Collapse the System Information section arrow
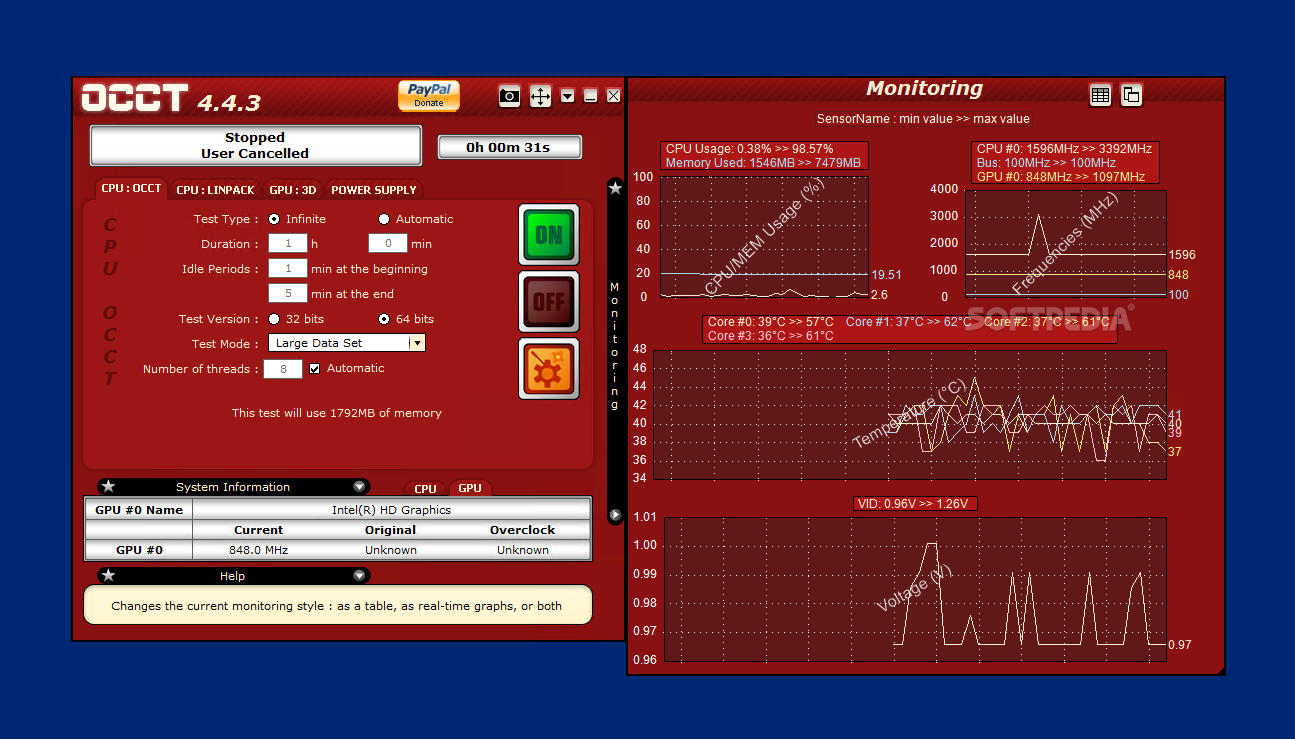 point(359,487)
